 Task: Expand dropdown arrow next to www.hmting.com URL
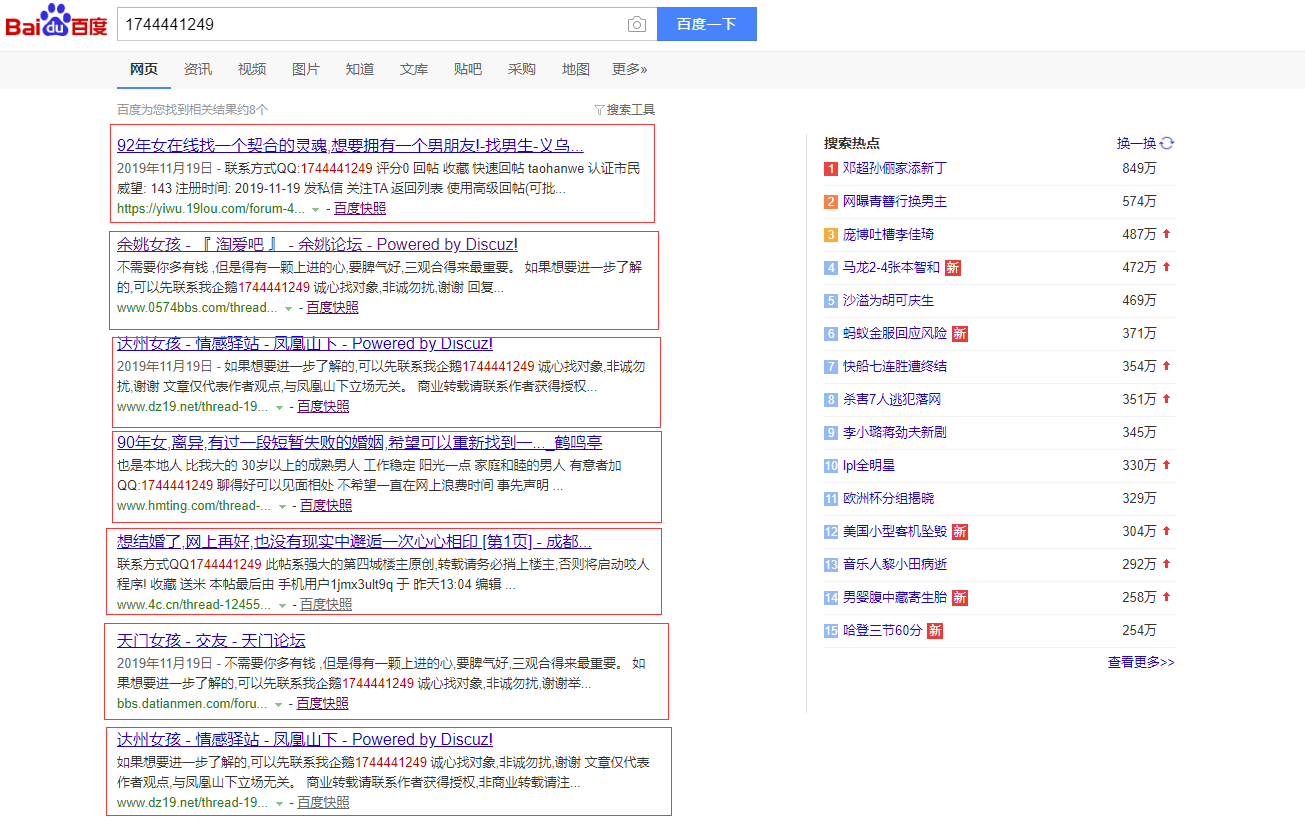282,506
